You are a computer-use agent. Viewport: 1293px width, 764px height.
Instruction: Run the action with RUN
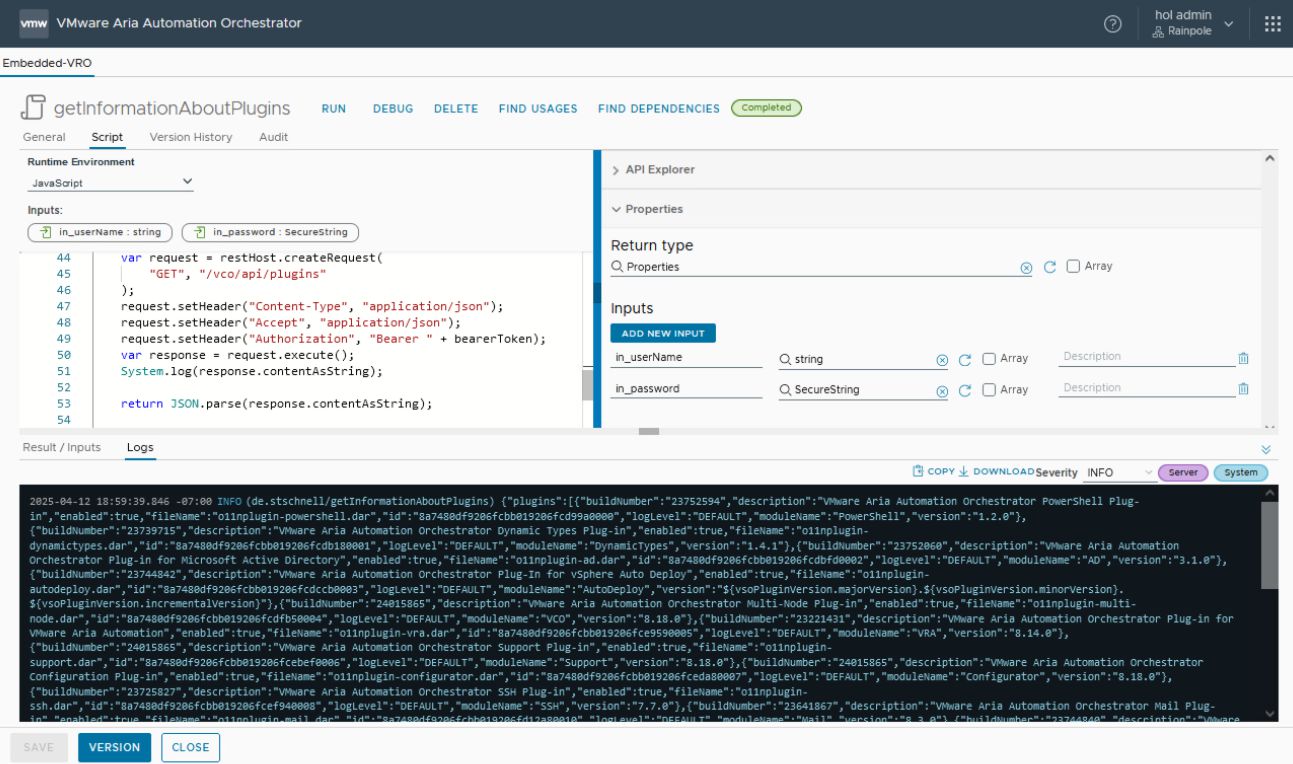tap(334, 108)
